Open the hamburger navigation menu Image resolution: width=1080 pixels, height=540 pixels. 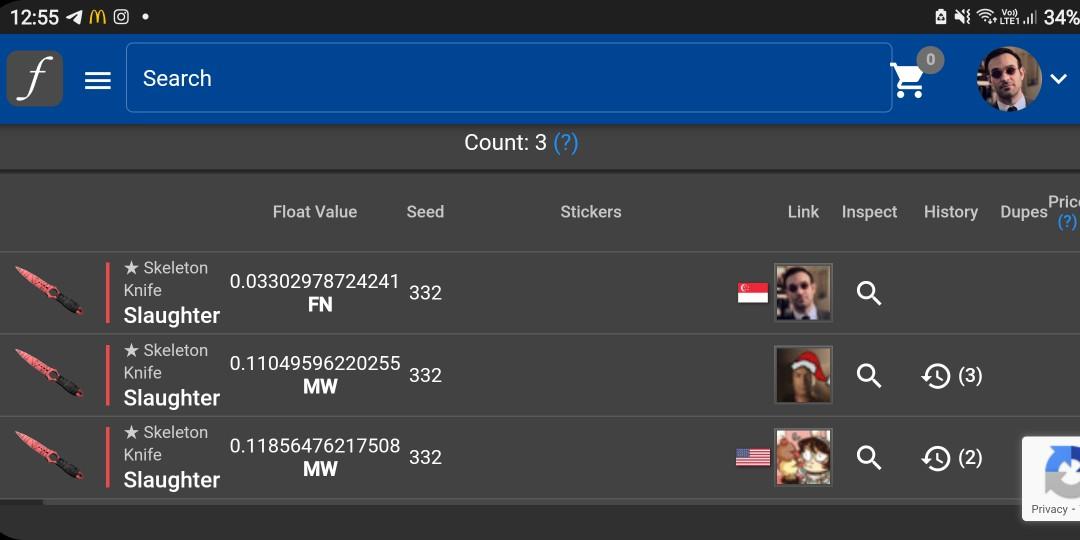[98, 80]
